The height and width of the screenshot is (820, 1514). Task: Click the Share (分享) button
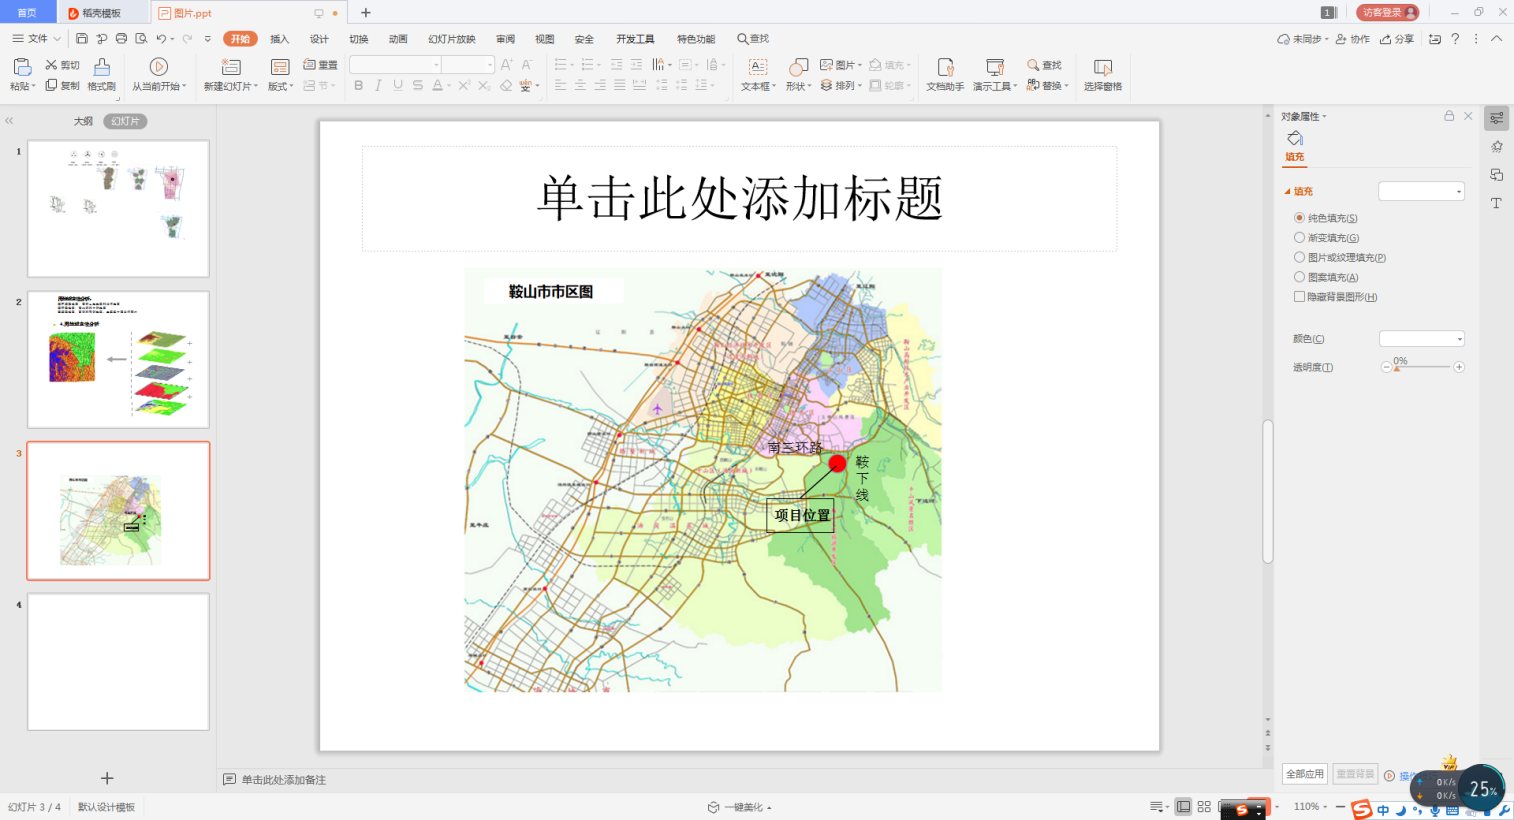coord(1397,39)
